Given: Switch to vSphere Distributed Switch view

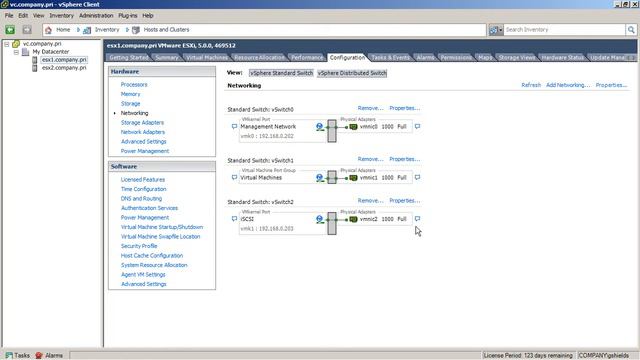Looking at the screenshot, I should click(352, 73).
